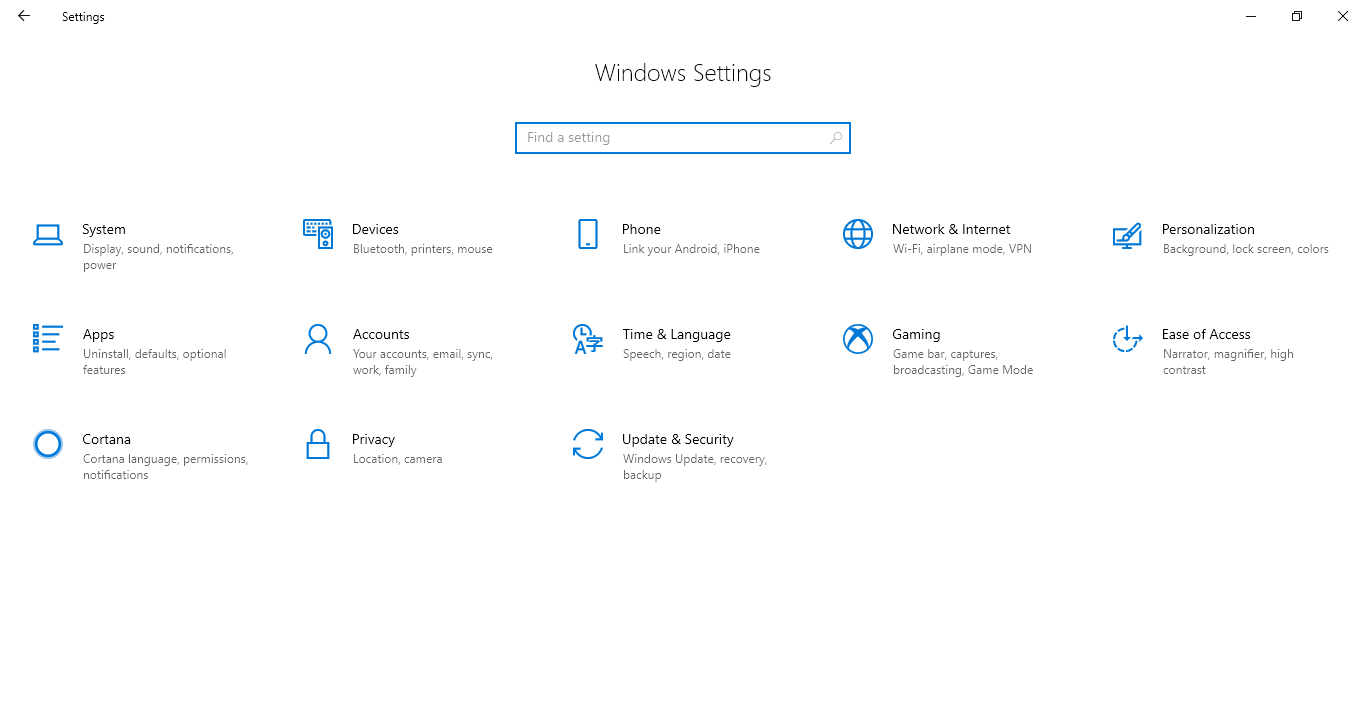Viewport: 1366px width, 719px height.
Task: Click 'Game bar, captures, broadcasting, Game Mode' text
Action: tap(963, 362)
